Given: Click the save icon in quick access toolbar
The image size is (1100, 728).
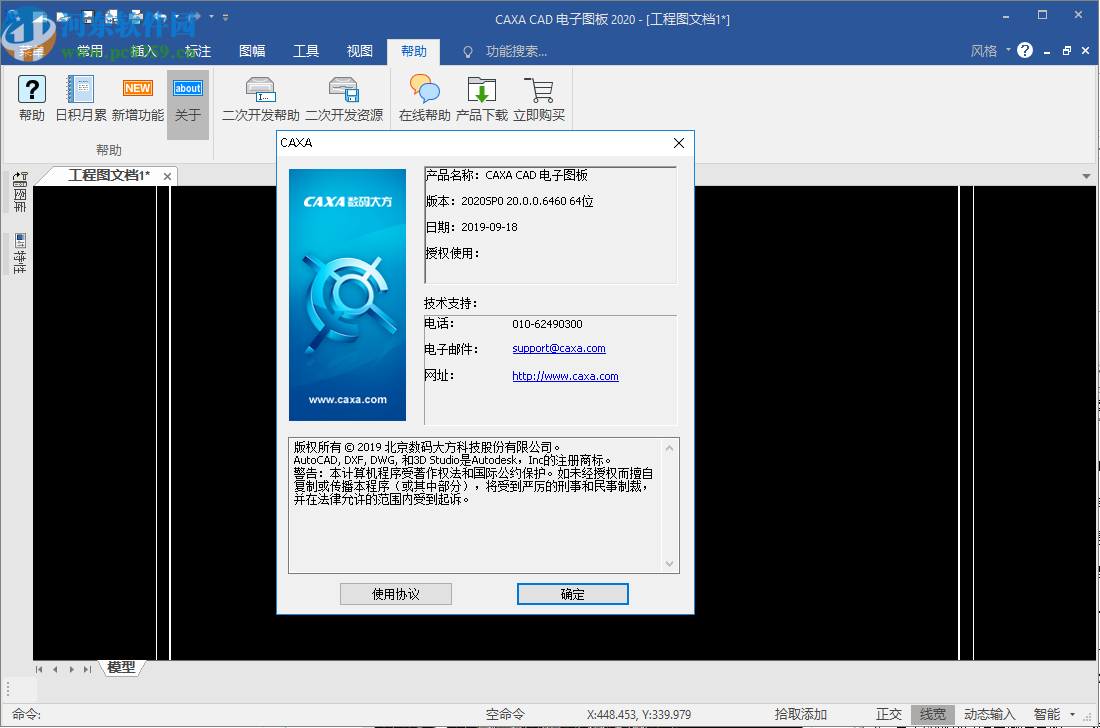Looking at the screenshot, I should [x=88, y=16].
